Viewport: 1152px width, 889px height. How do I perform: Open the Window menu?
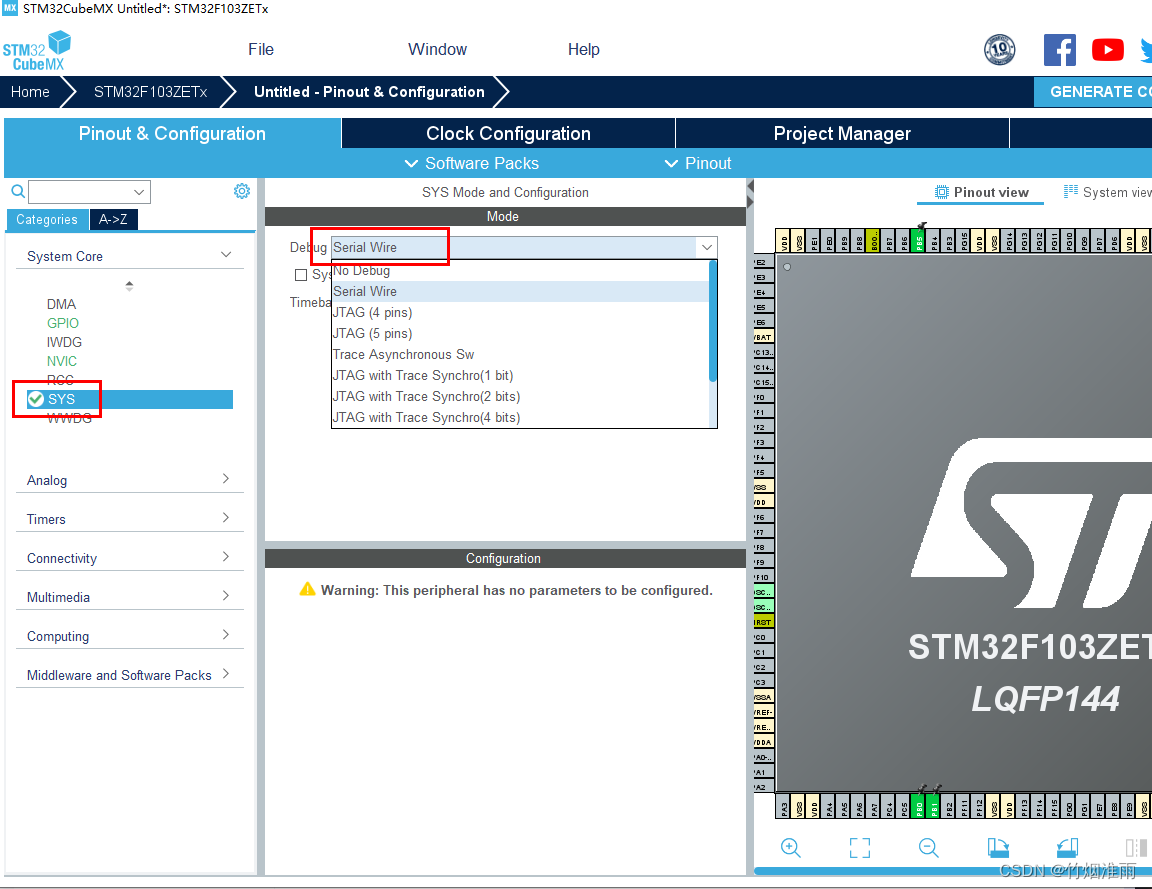437,49
